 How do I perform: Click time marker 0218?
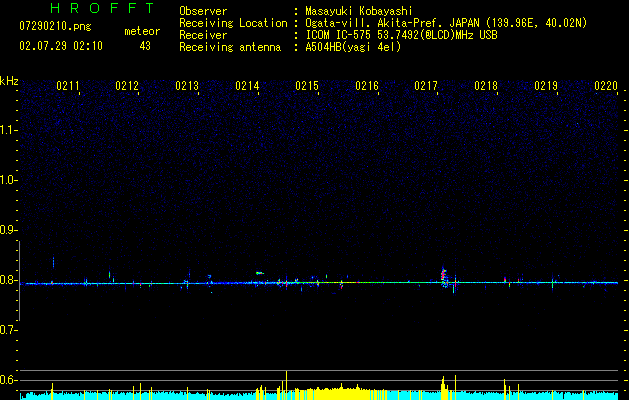[486, 86]
